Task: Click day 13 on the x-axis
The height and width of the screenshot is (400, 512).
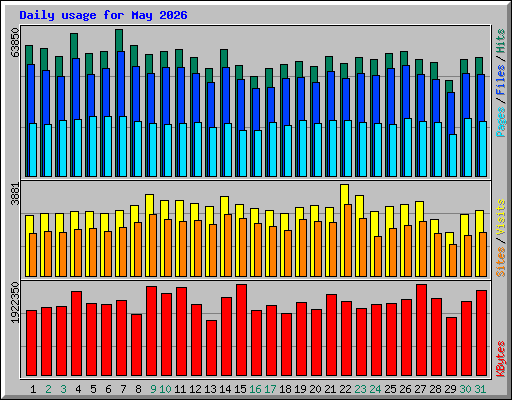Action: point(210,389)
